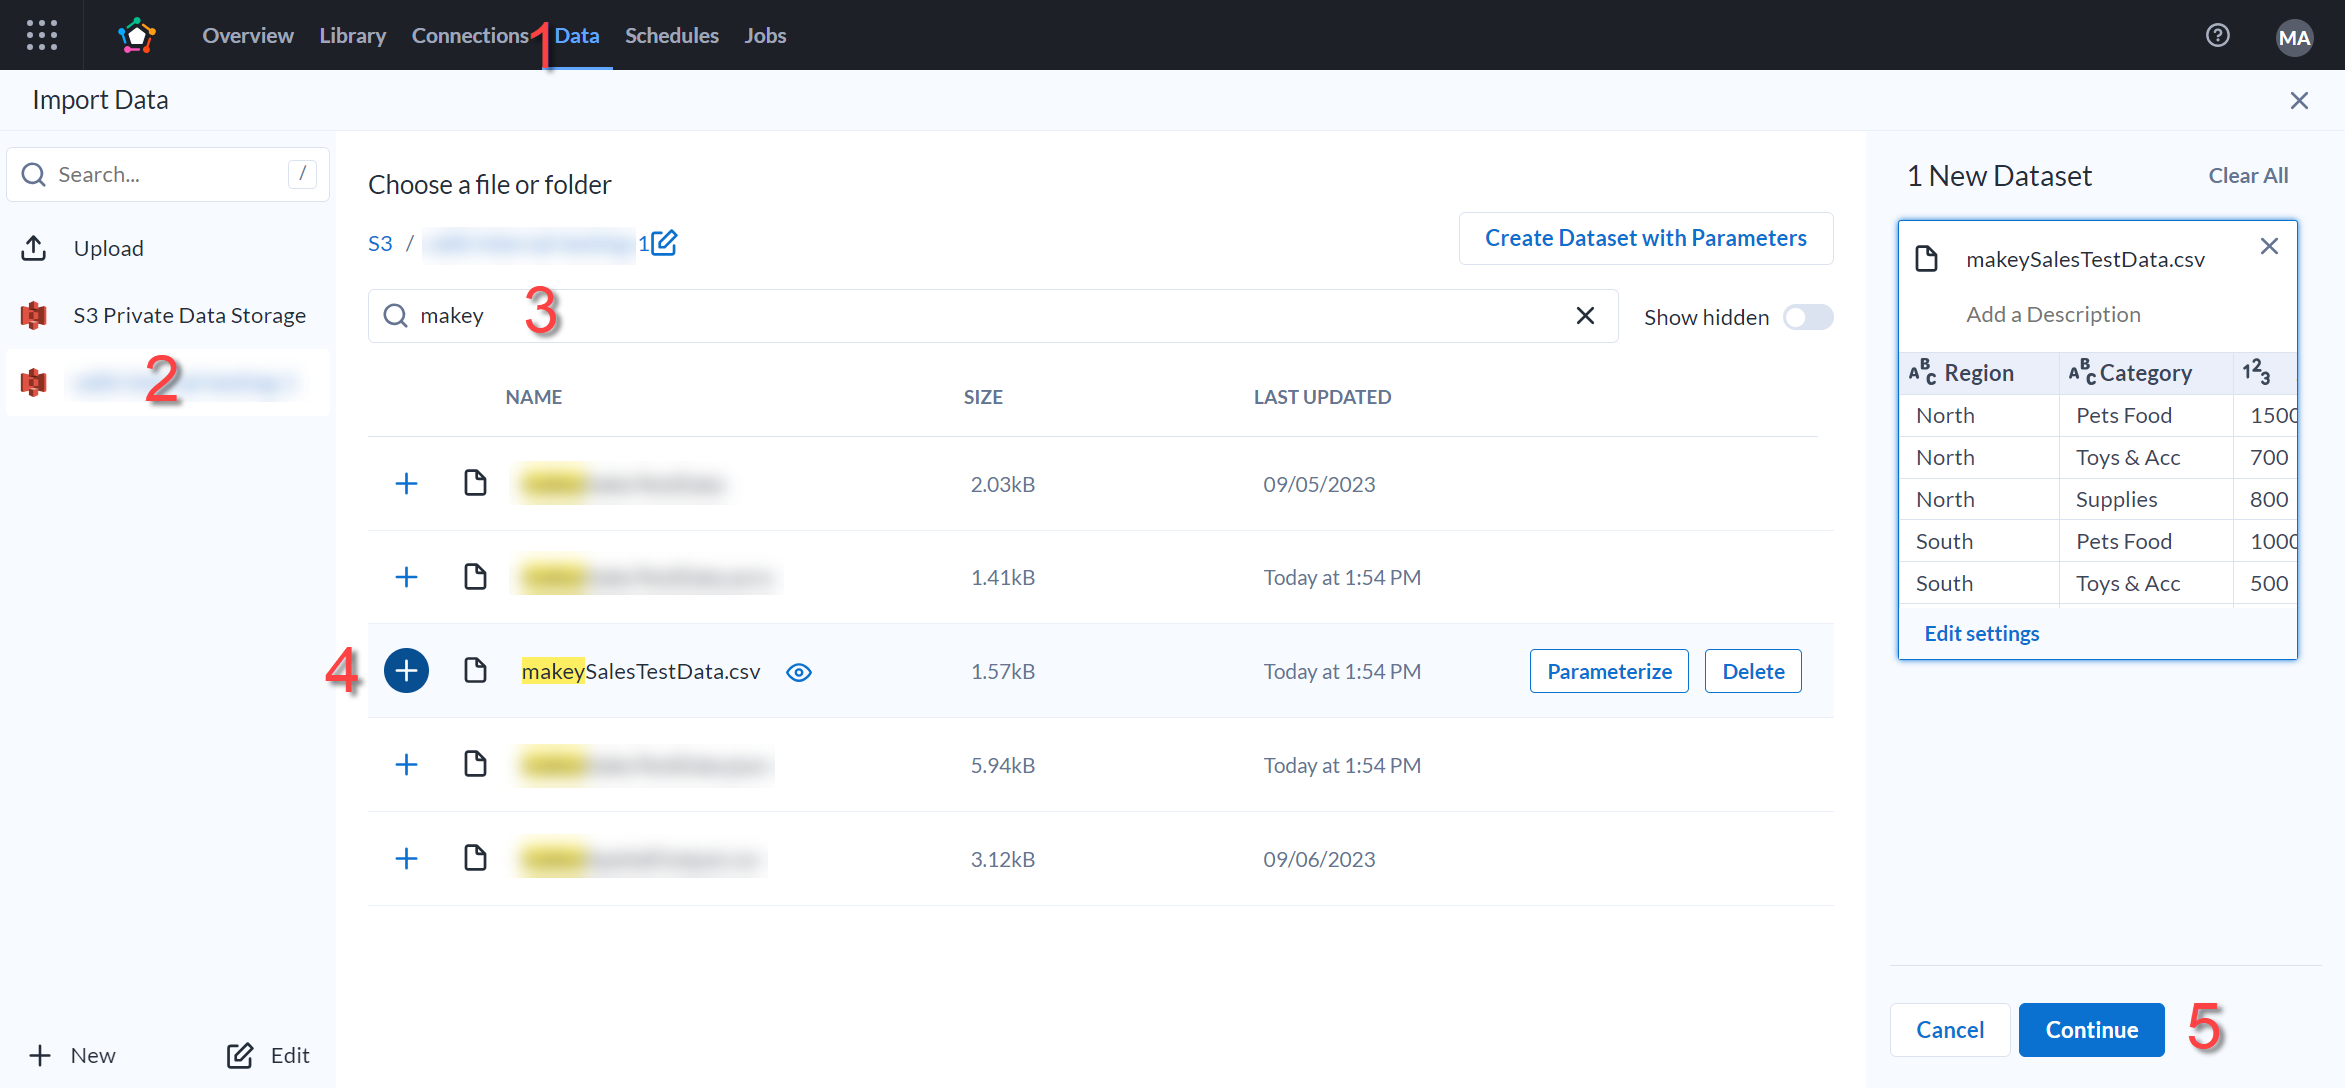This screenshot has height=1088, width=2345.
Task: Click the edit pencil next to the S3 path
Action: tap(663, 242)
